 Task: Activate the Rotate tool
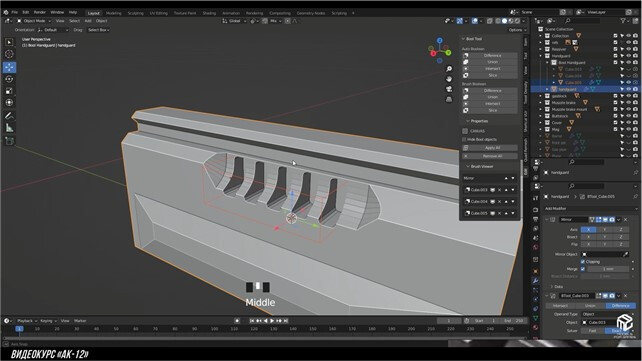tap(9, 79)
